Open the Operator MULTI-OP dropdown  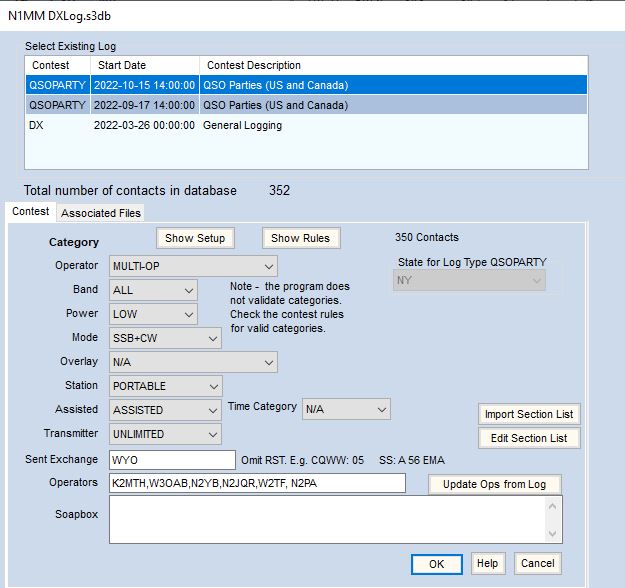pos(193,266)
